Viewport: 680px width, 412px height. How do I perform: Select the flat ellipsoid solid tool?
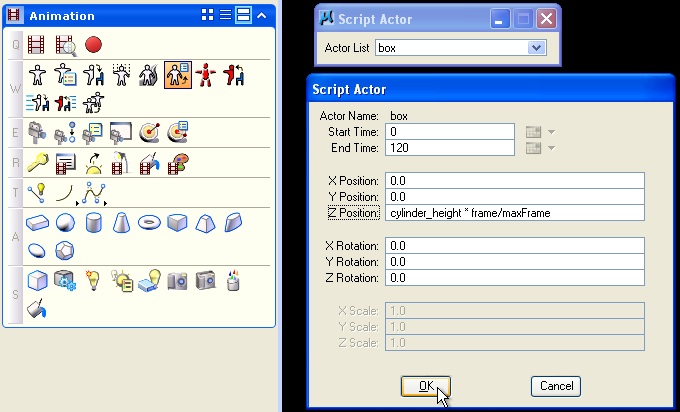(36, 251)
